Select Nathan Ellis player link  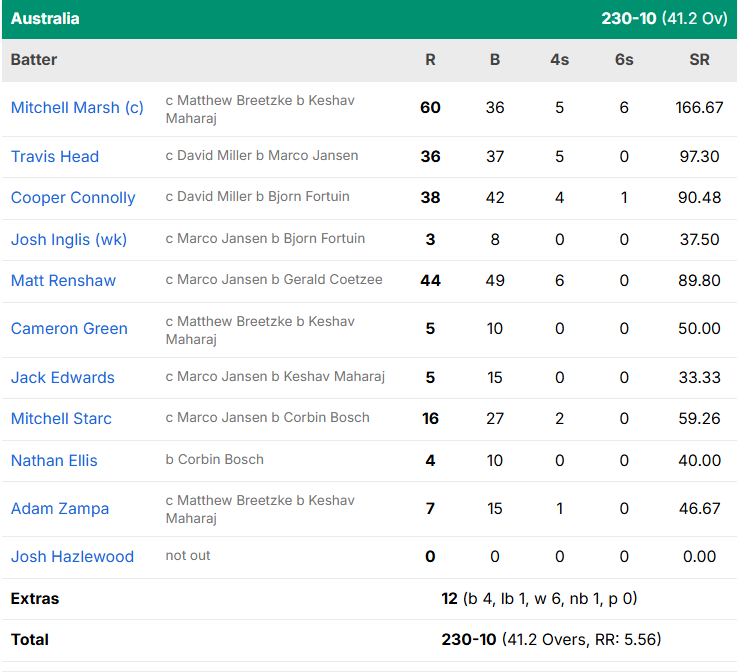[54, 461]
